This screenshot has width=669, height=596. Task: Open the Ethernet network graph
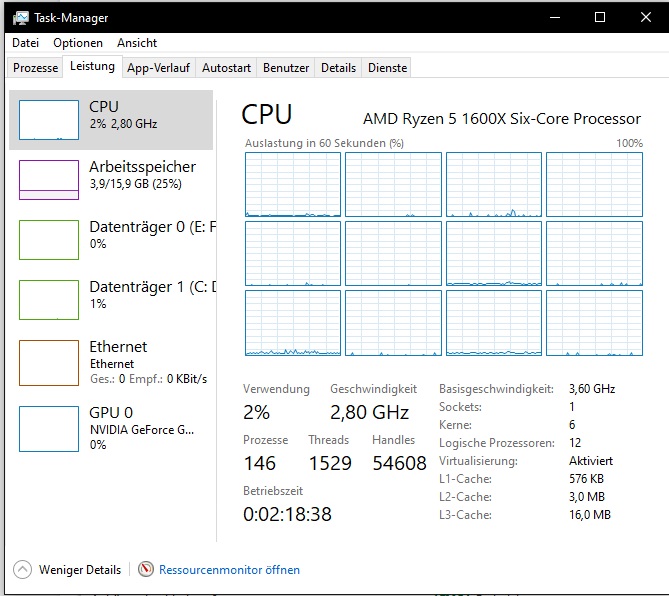(x=49, y=362)
